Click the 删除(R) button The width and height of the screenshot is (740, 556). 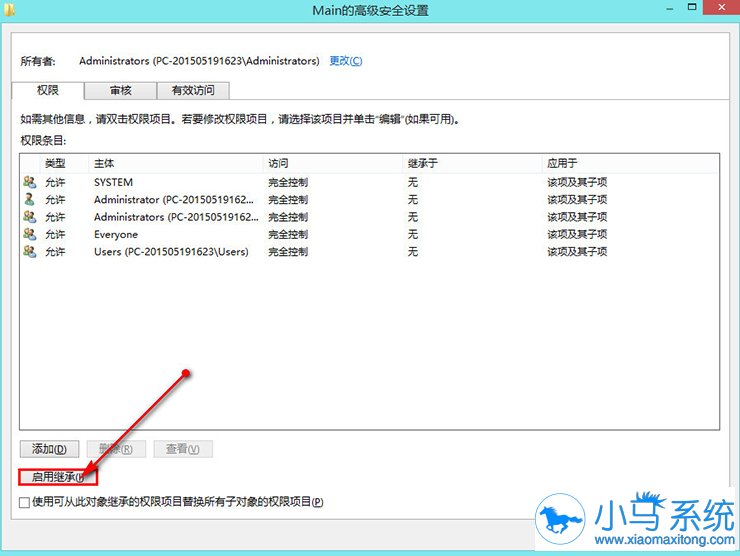[116, 449]
